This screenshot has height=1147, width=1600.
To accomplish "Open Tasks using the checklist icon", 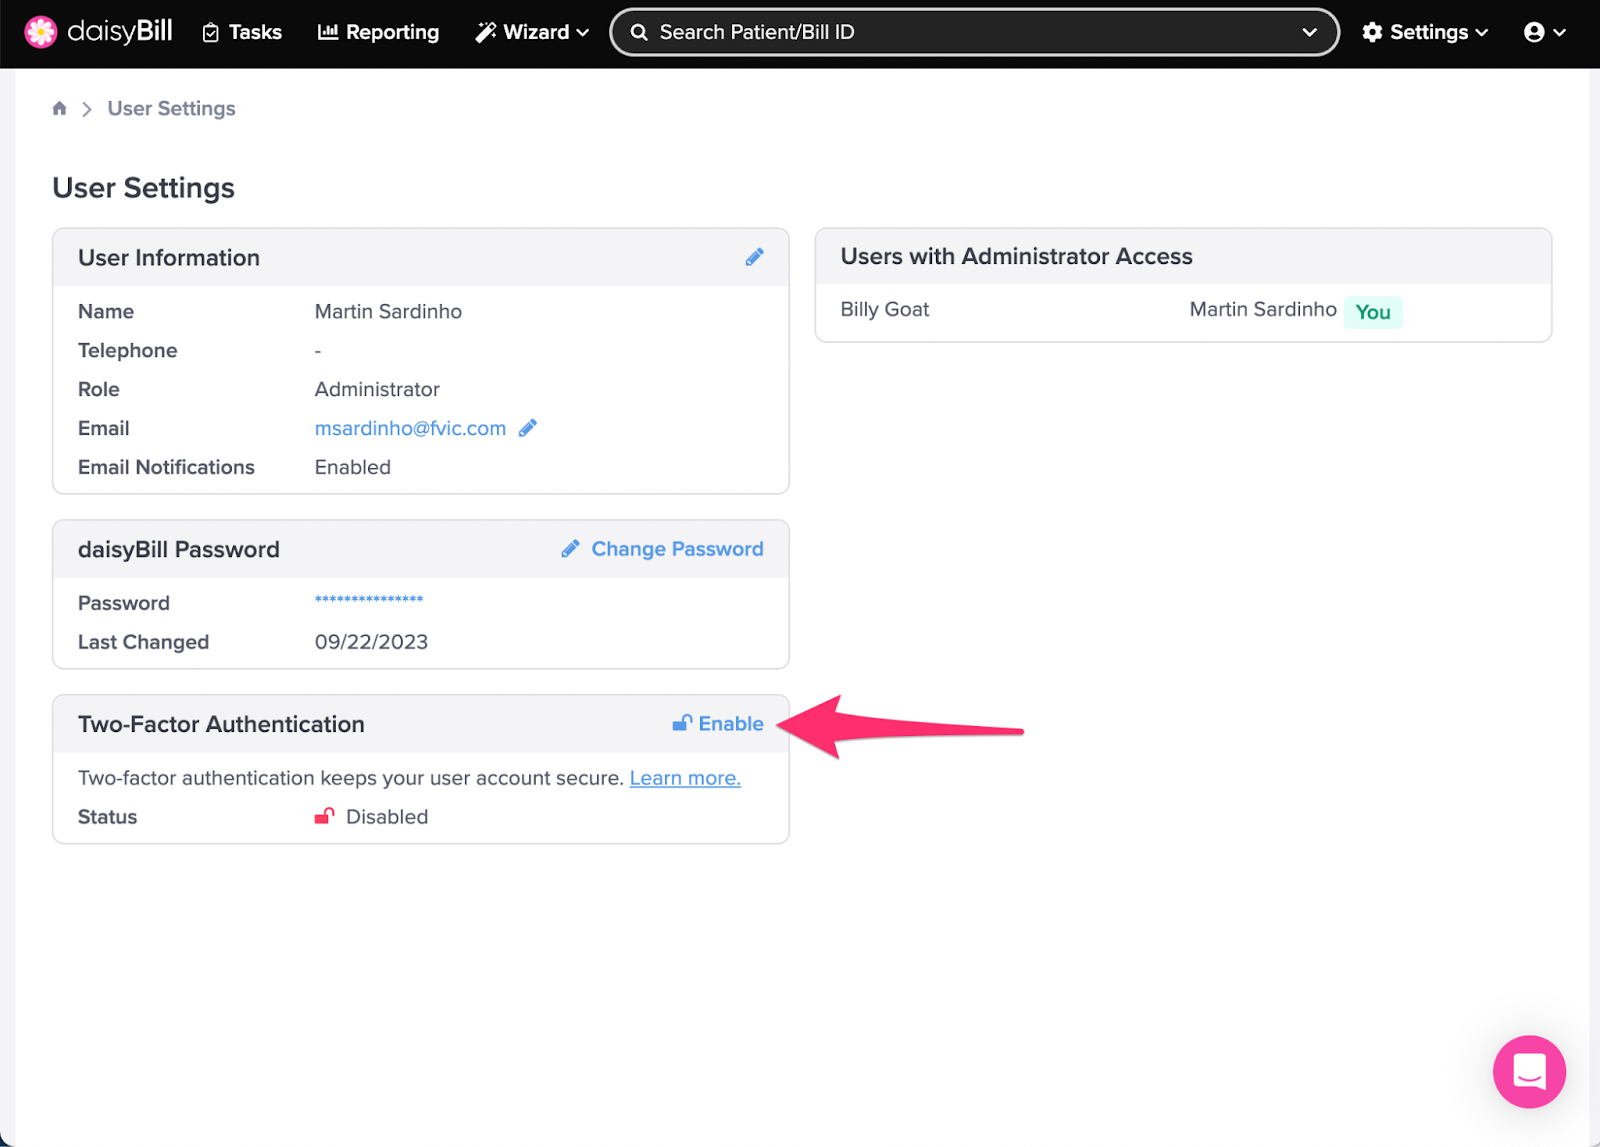I will 212,31.
